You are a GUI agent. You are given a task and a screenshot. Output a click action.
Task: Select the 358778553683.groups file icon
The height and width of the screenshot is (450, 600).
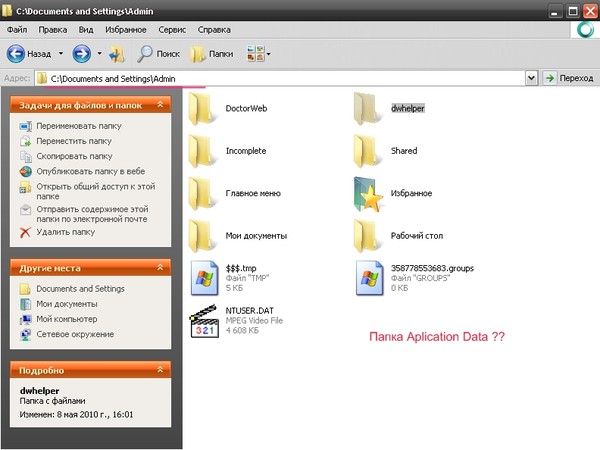pos(370,278)
